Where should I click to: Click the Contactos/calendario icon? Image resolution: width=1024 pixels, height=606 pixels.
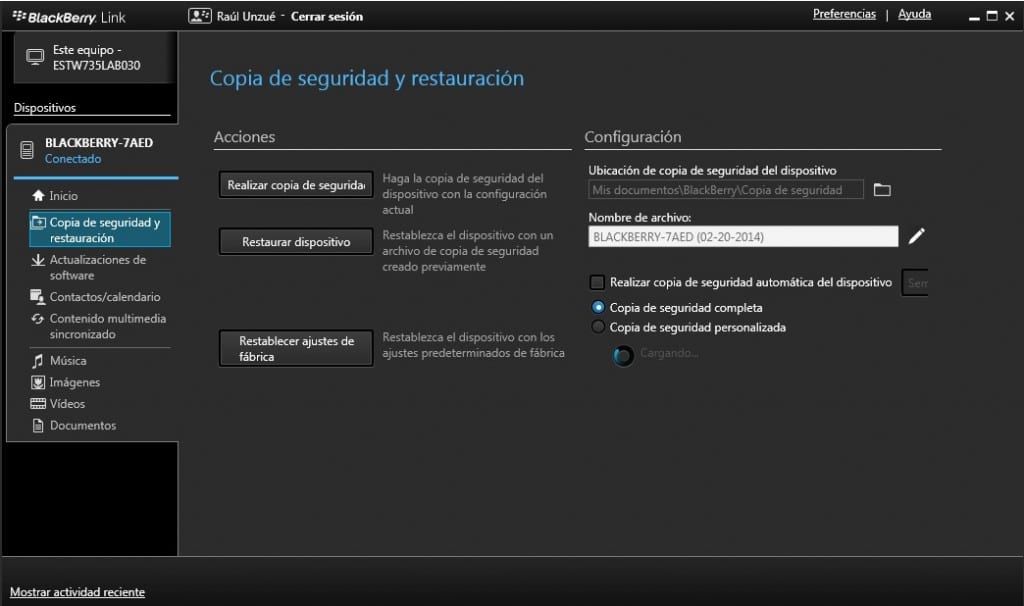38,297
